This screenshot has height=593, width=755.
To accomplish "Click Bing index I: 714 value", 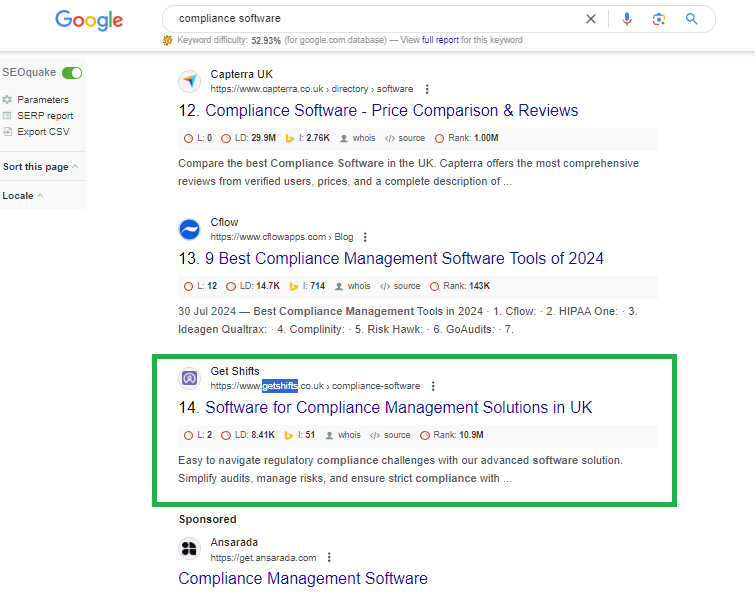I will [x=307, y=286].
